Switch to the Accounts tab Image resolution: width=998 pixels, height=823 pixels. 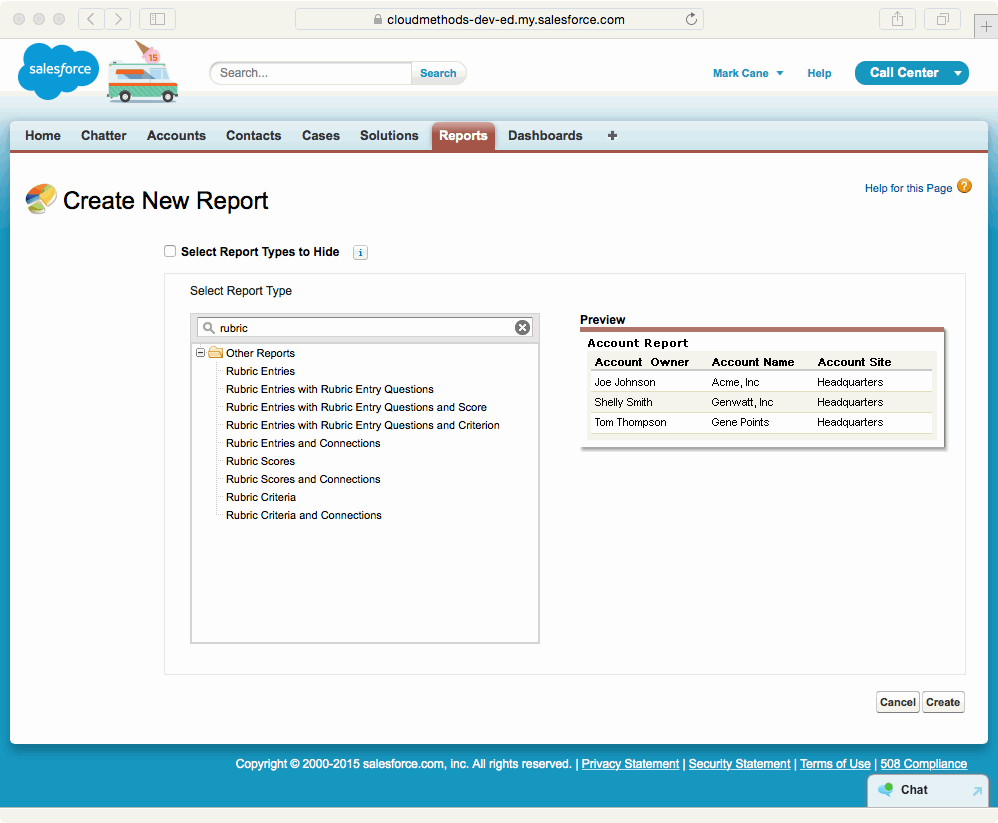tap(176, 136)
